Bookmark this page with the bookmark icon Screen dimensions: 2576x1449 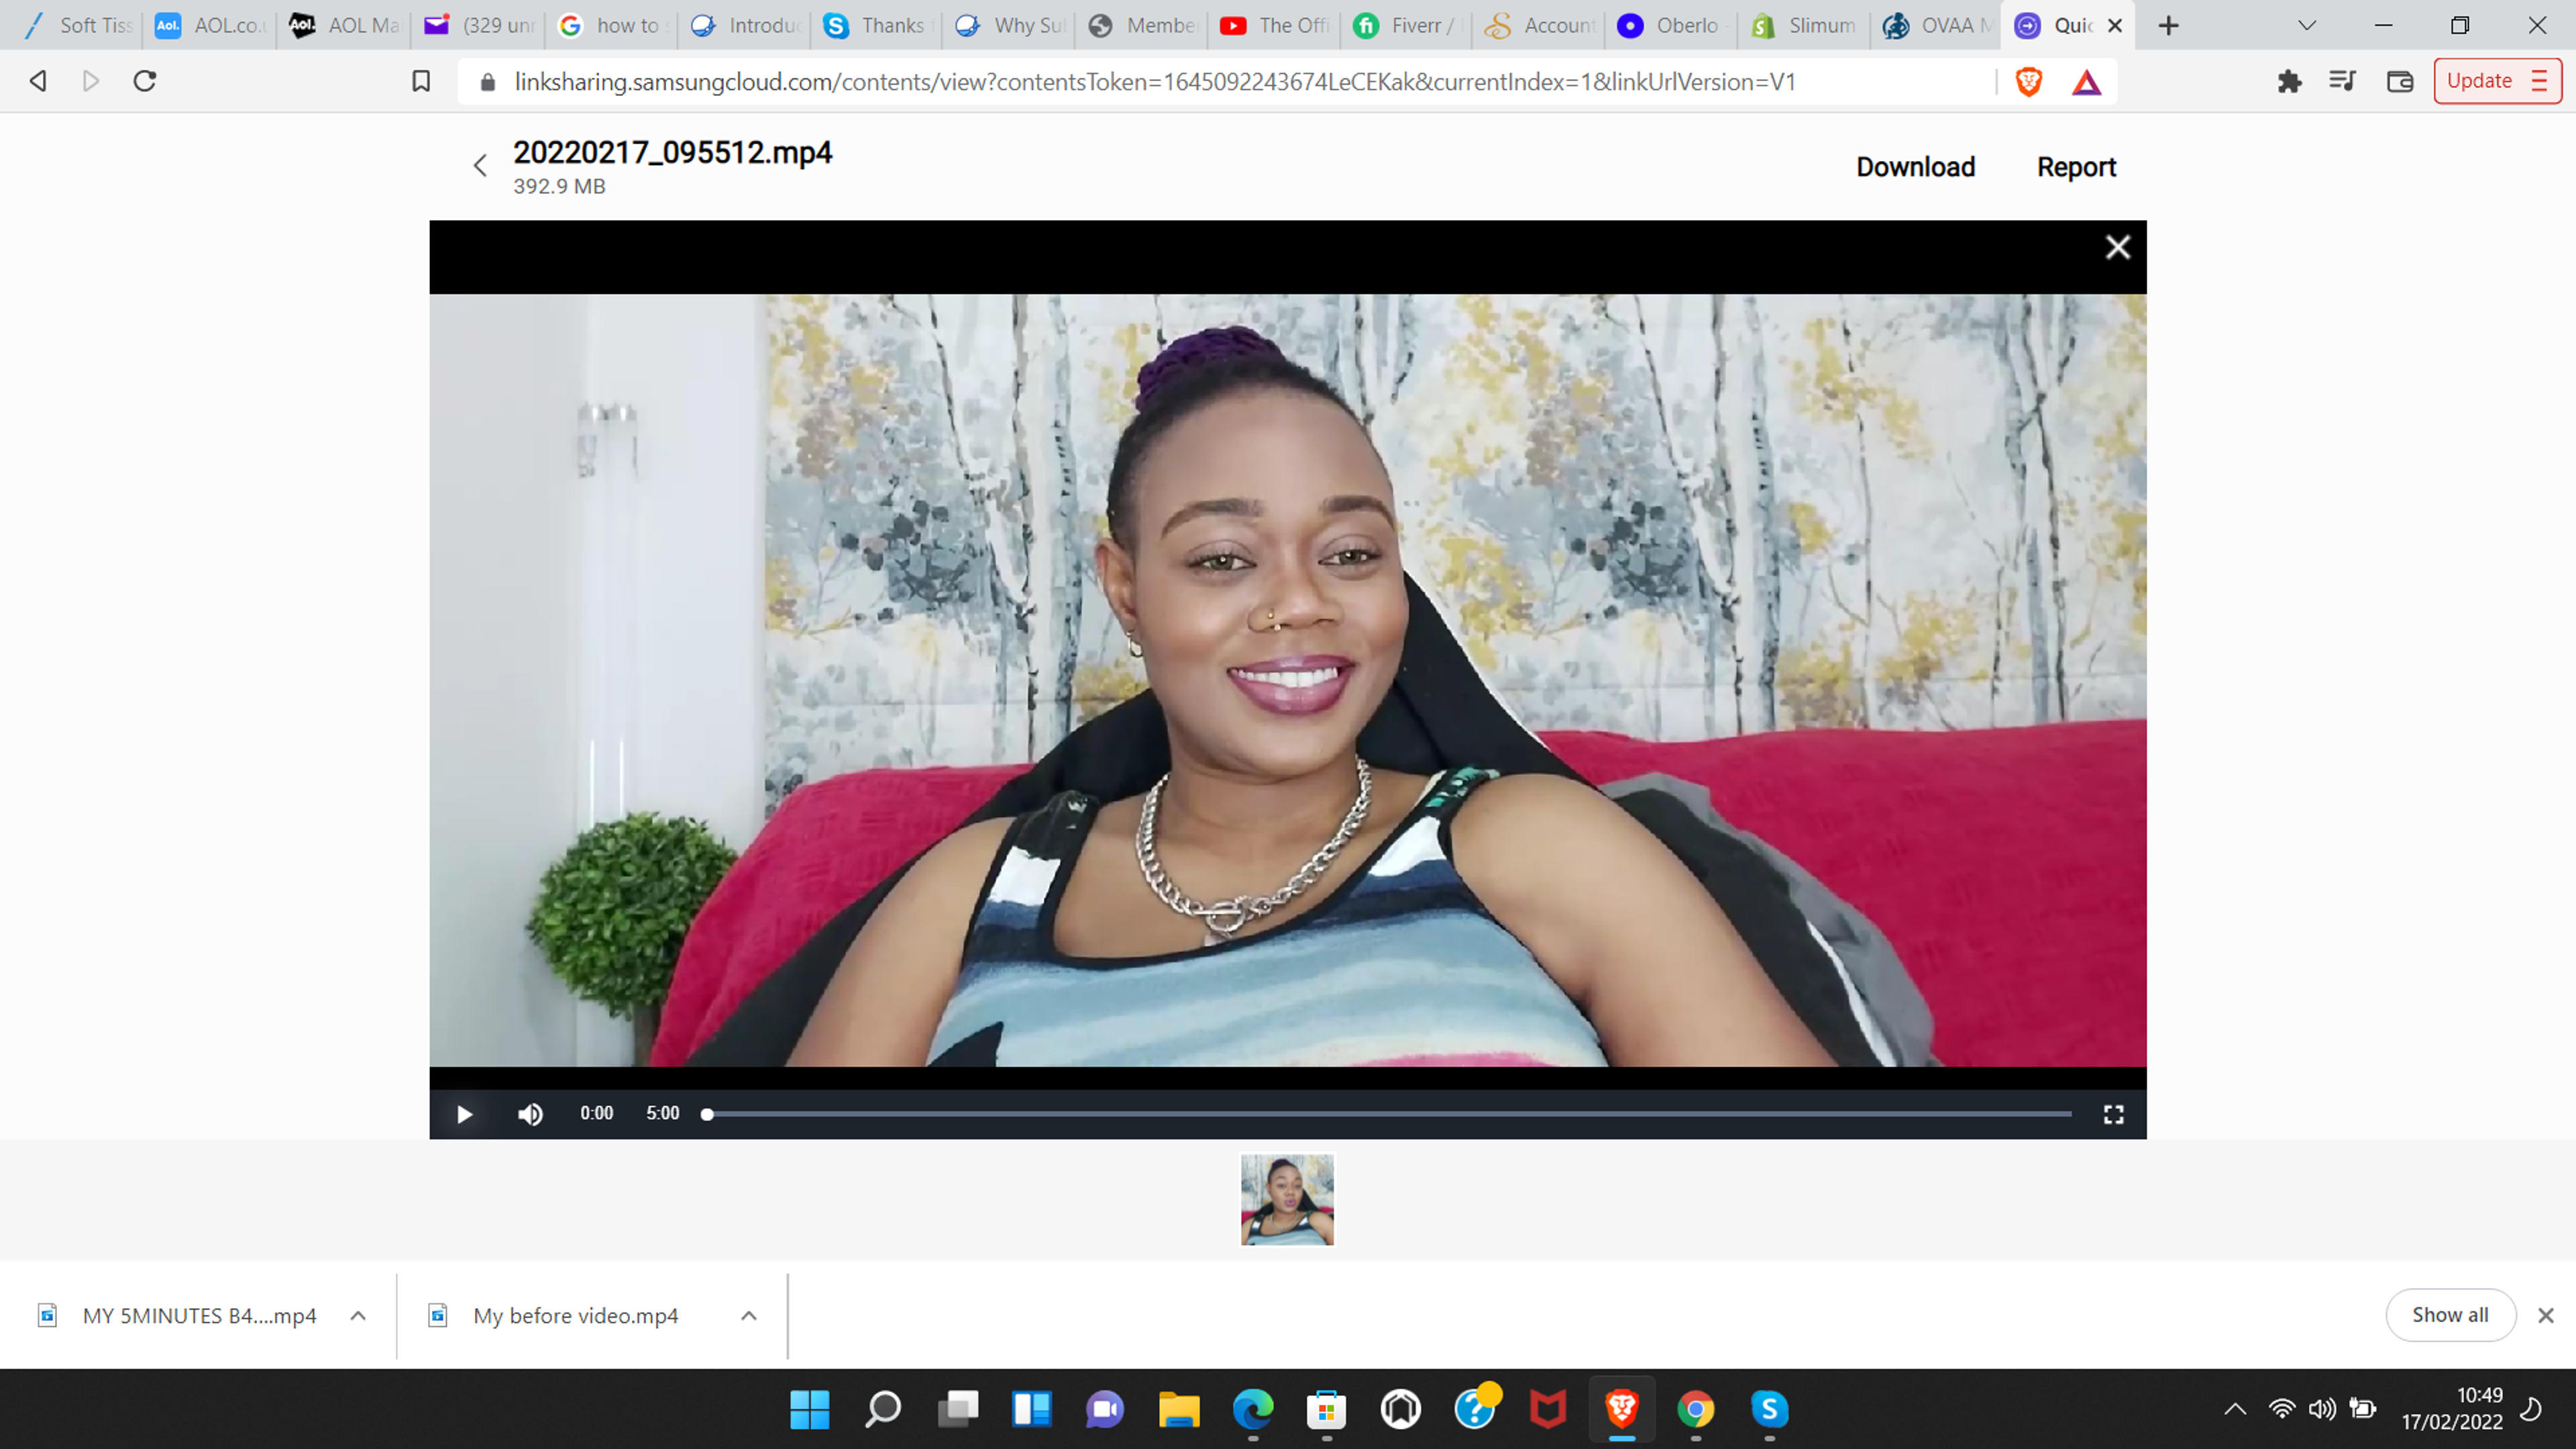[x=421, y=81]
